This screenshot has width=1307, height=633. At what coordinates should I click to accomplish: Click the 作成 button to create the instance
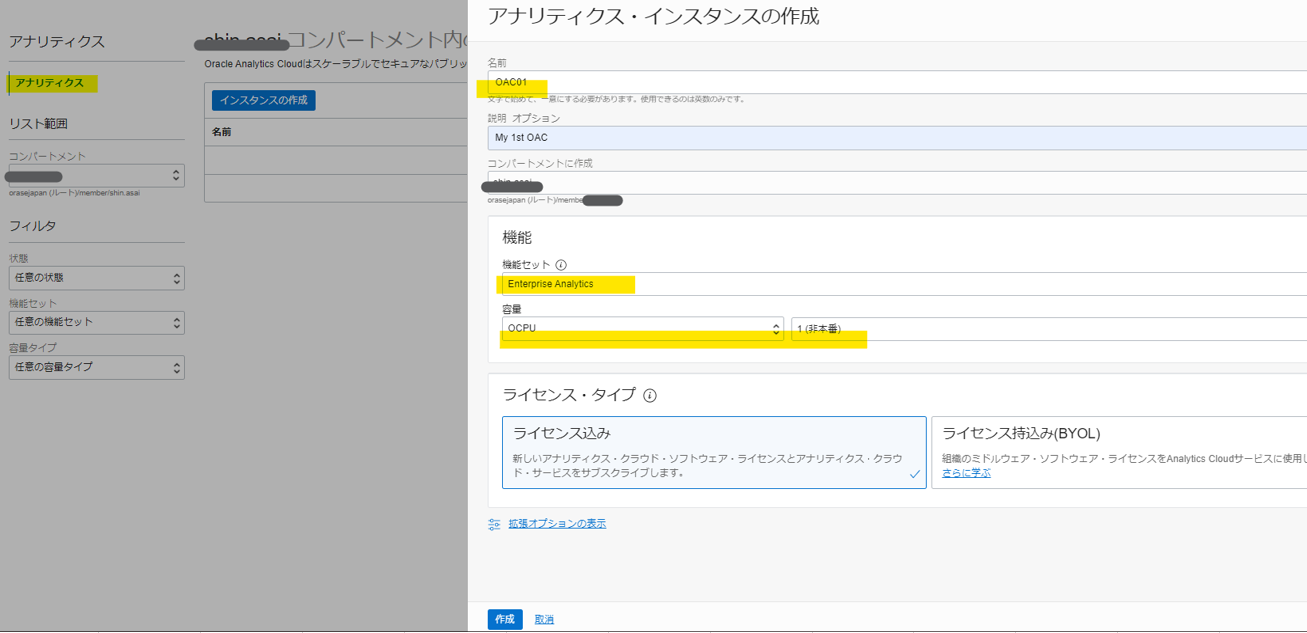click(x=505, y=619)
